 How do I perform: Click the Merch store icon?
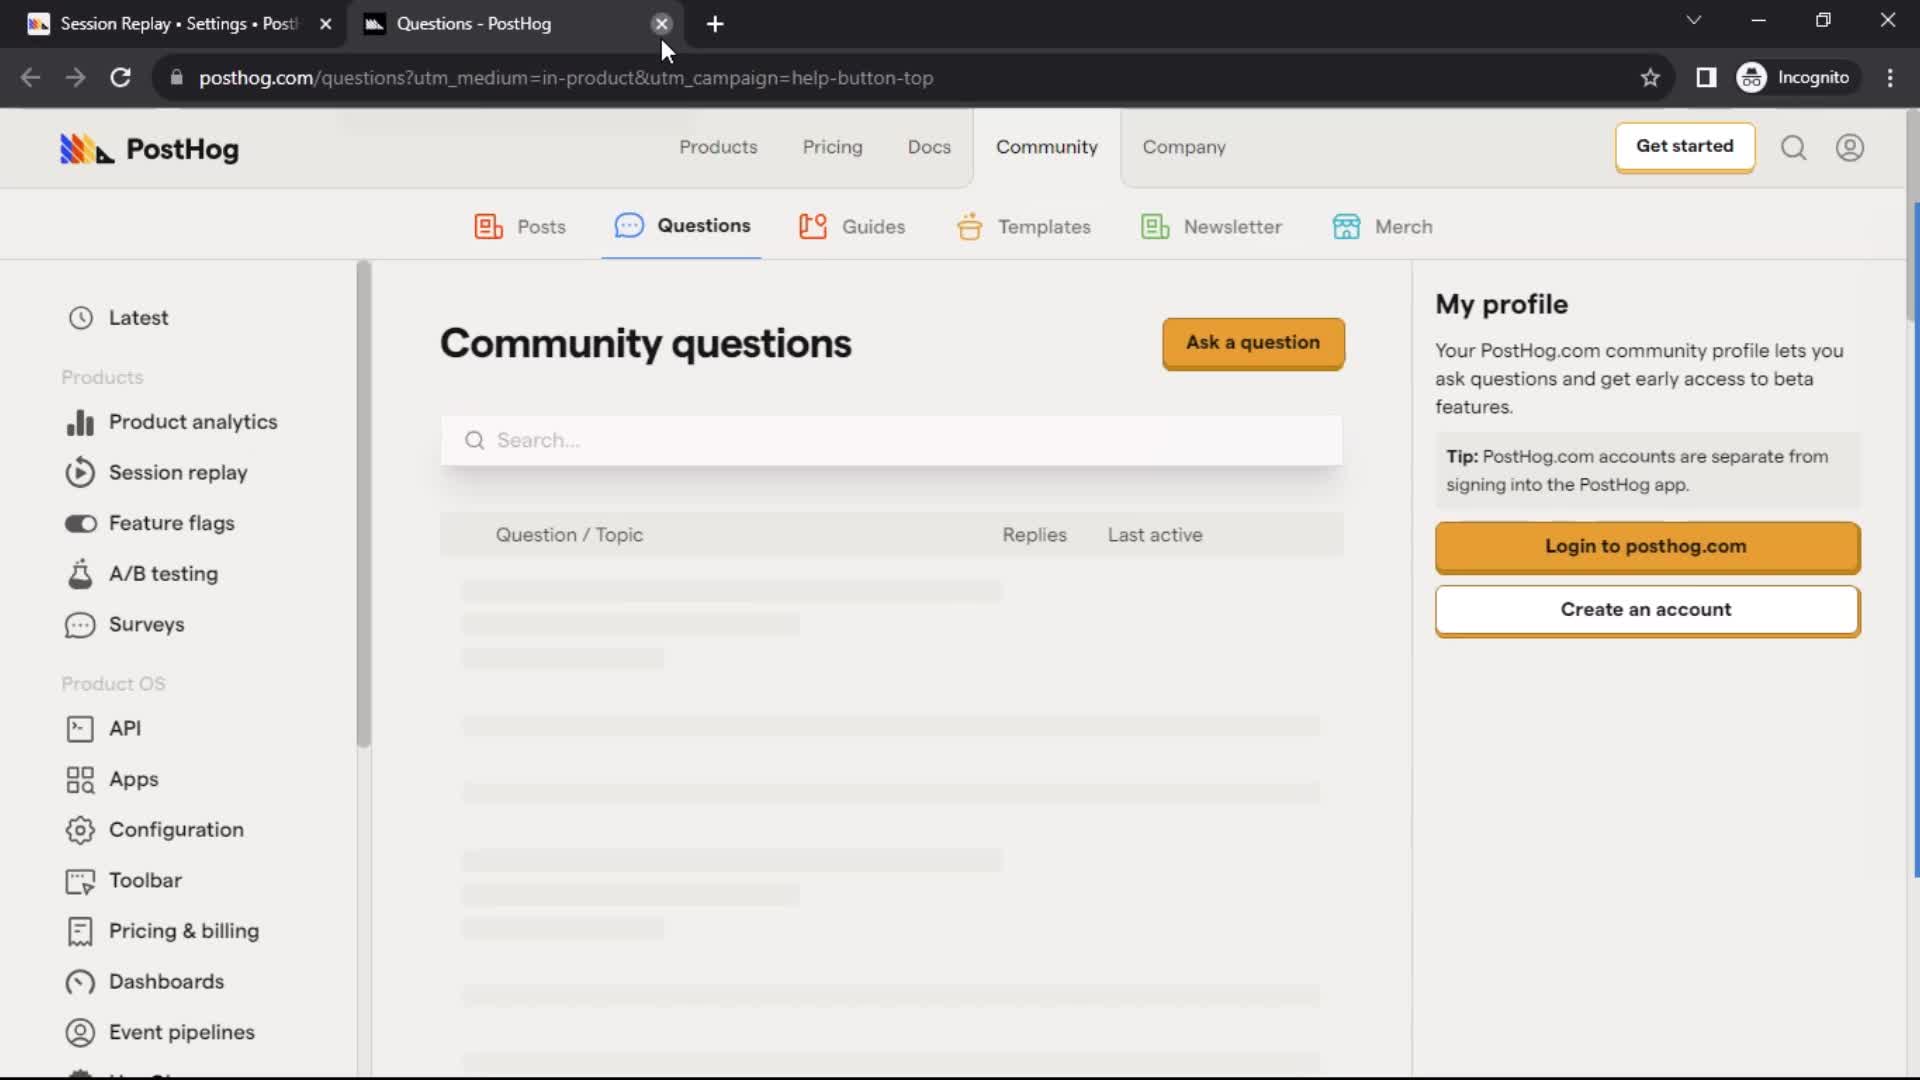click(1346, 227)
